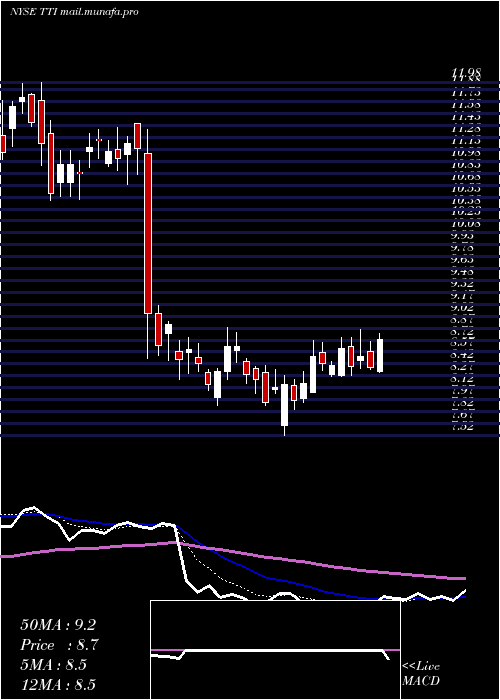Viewport: 500px width, 700px height.
Task: Select the Price : 8.7 label
Action: point(59,645)
